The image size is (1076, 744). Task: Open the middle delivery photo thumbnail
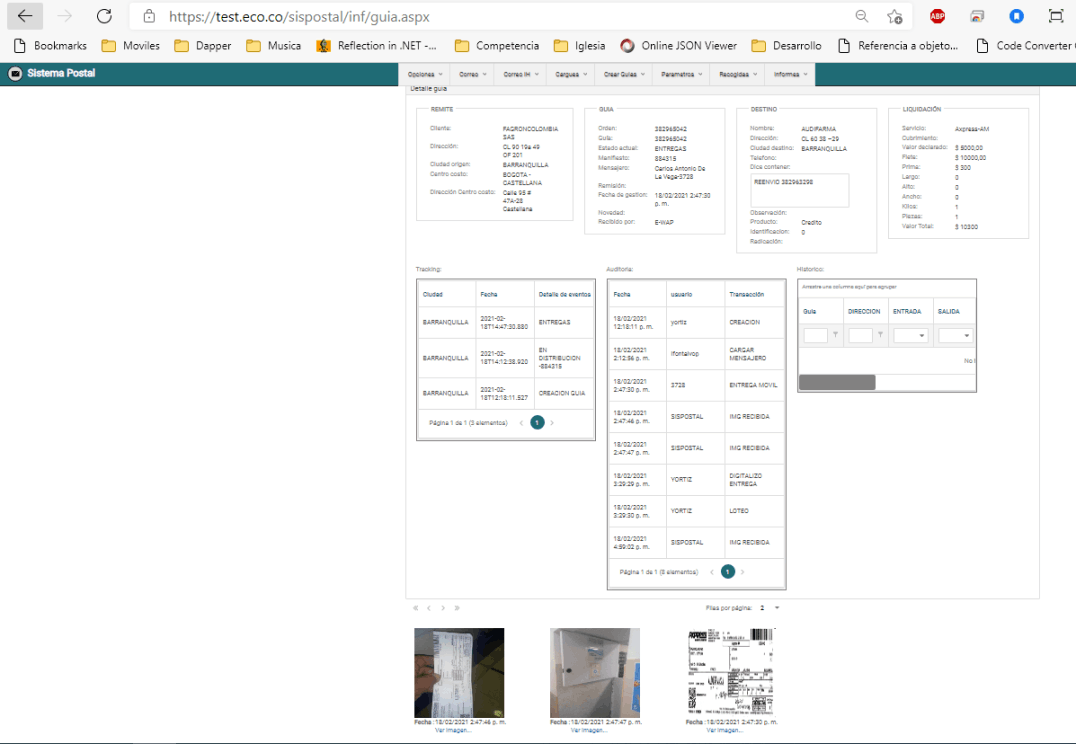[595, 672]
